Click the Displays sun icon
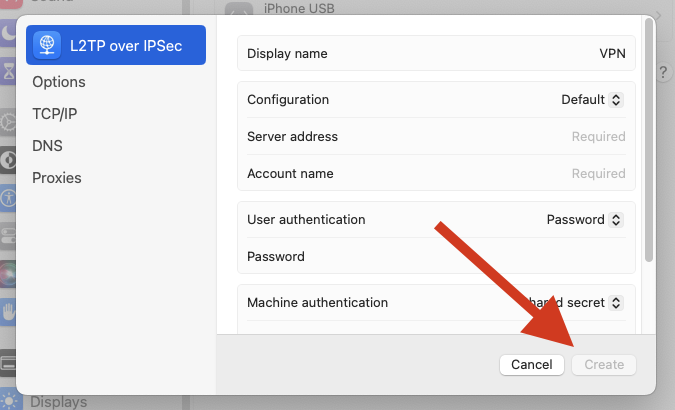Image resolution: width=675 pixels, height=410 pixels. (10, 401)
